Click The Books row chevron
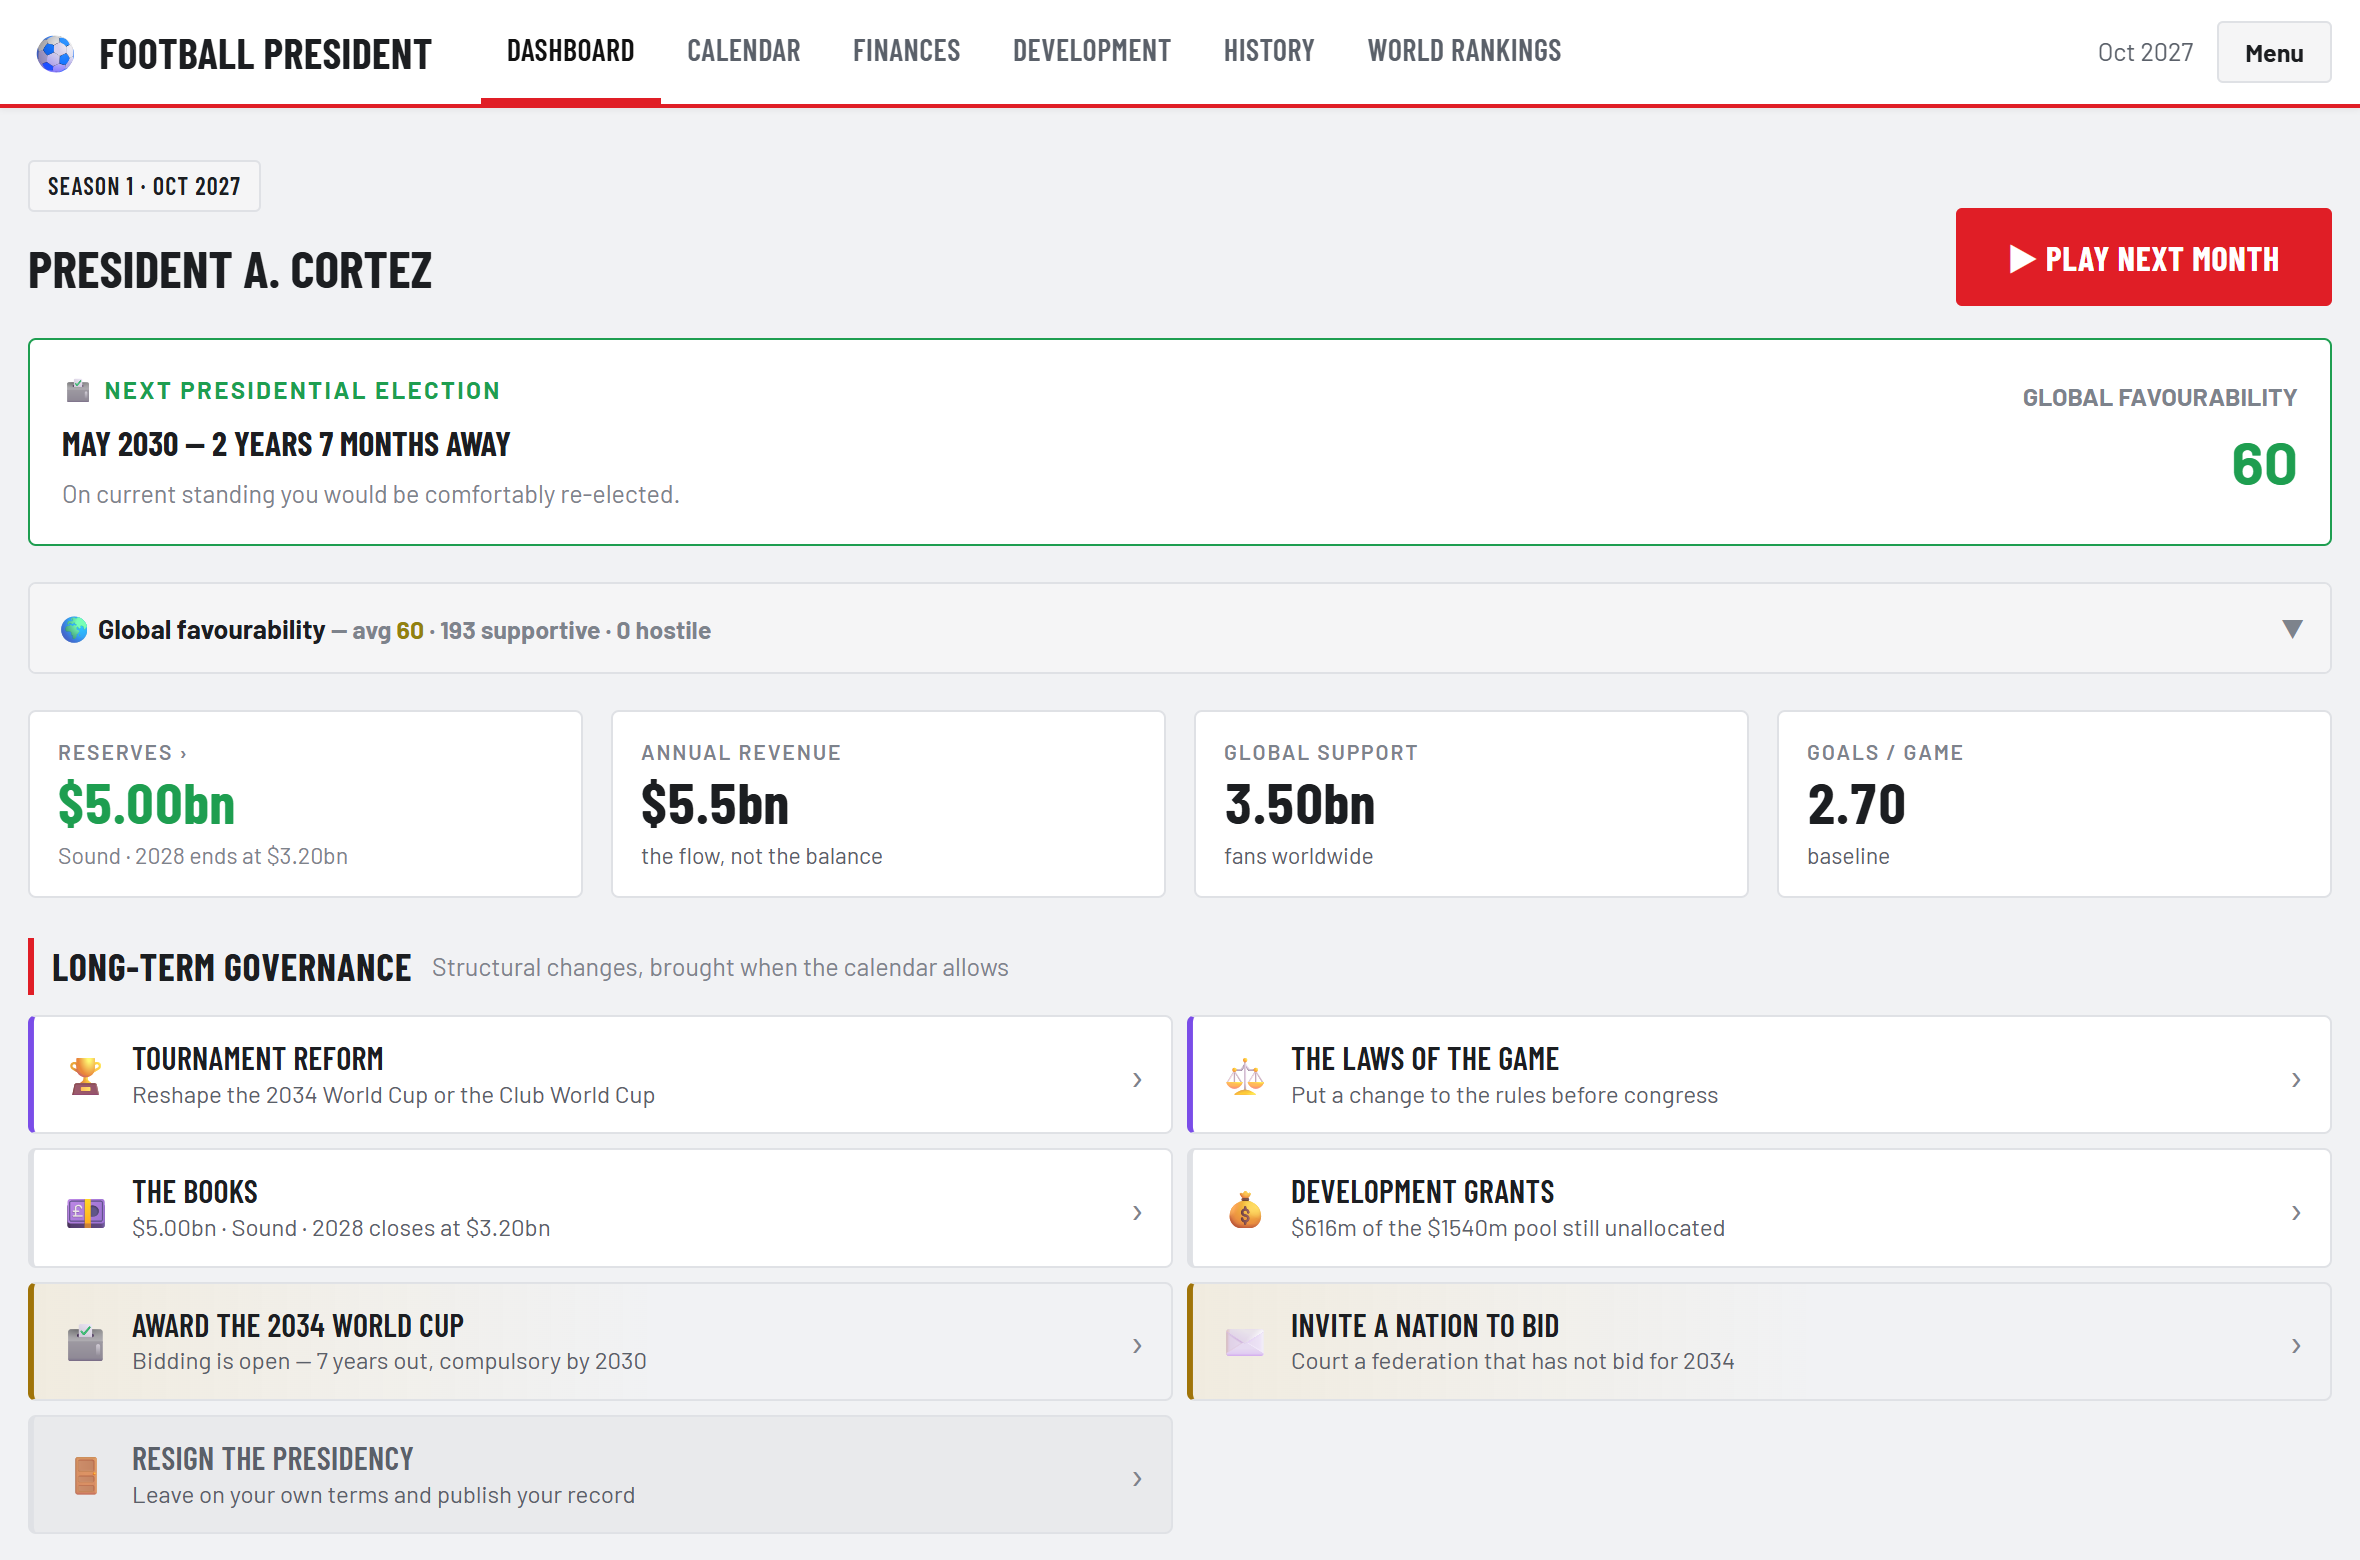 [1137, 1213]
